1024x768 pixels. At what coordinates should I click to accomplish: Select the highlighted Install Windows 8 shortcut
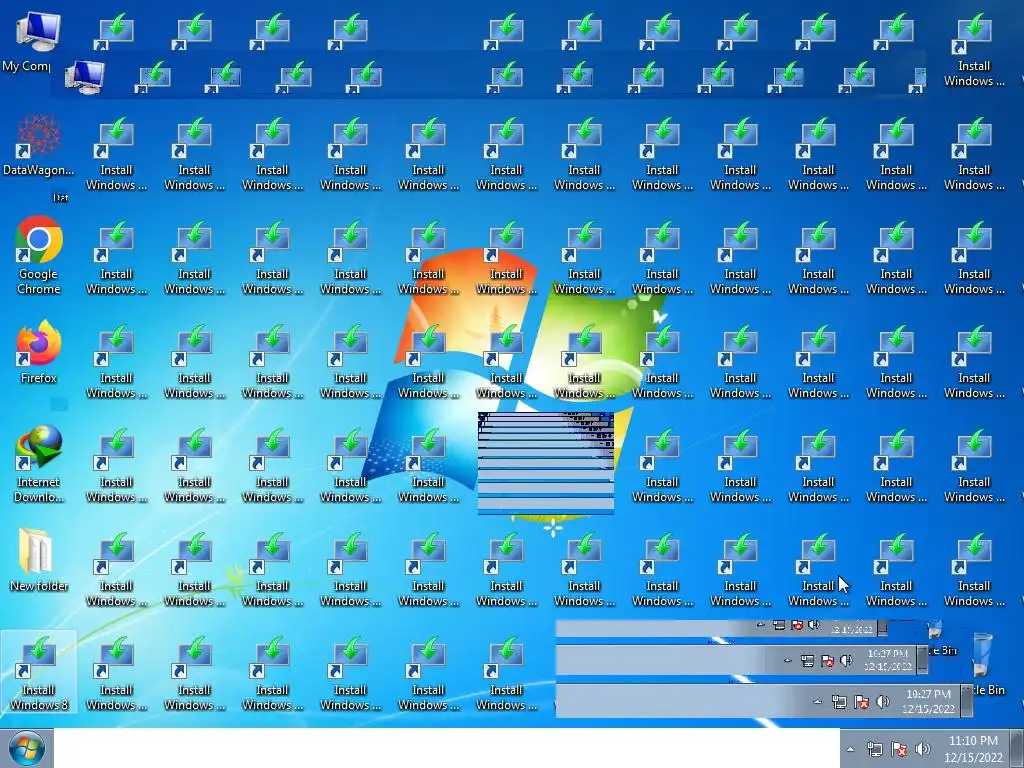click(x=39, y=673)
